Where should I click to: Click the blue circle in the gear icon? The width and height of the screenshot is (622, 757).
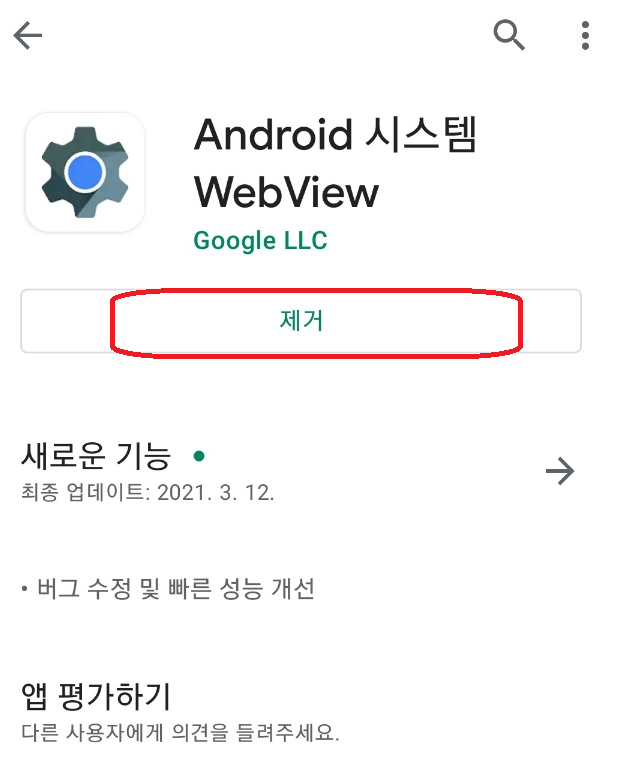[x=85, y=171]
